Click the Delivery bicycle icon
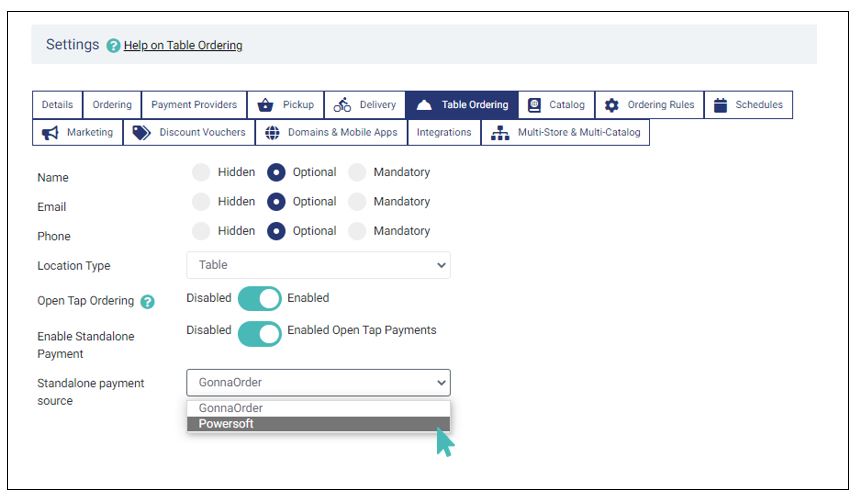 [x=343, y=105]
